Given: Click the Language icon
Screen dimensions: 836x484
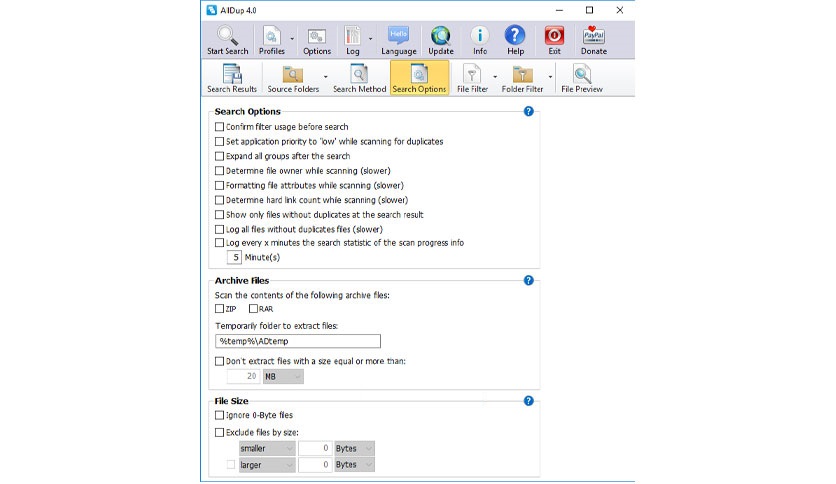Looking at the screenshot, I should coord(398,36).
